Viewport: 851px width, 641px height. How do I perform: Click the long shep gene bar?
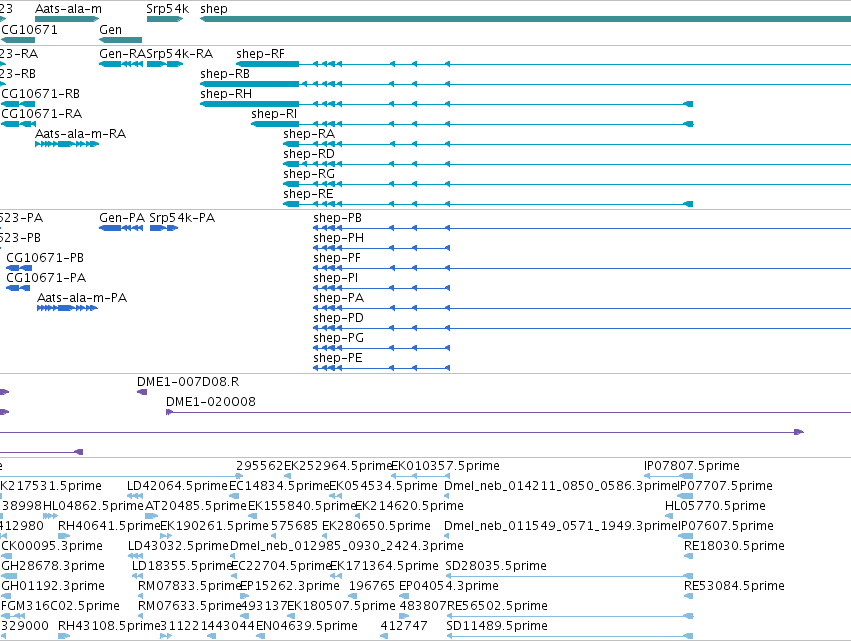pos(525,19)
